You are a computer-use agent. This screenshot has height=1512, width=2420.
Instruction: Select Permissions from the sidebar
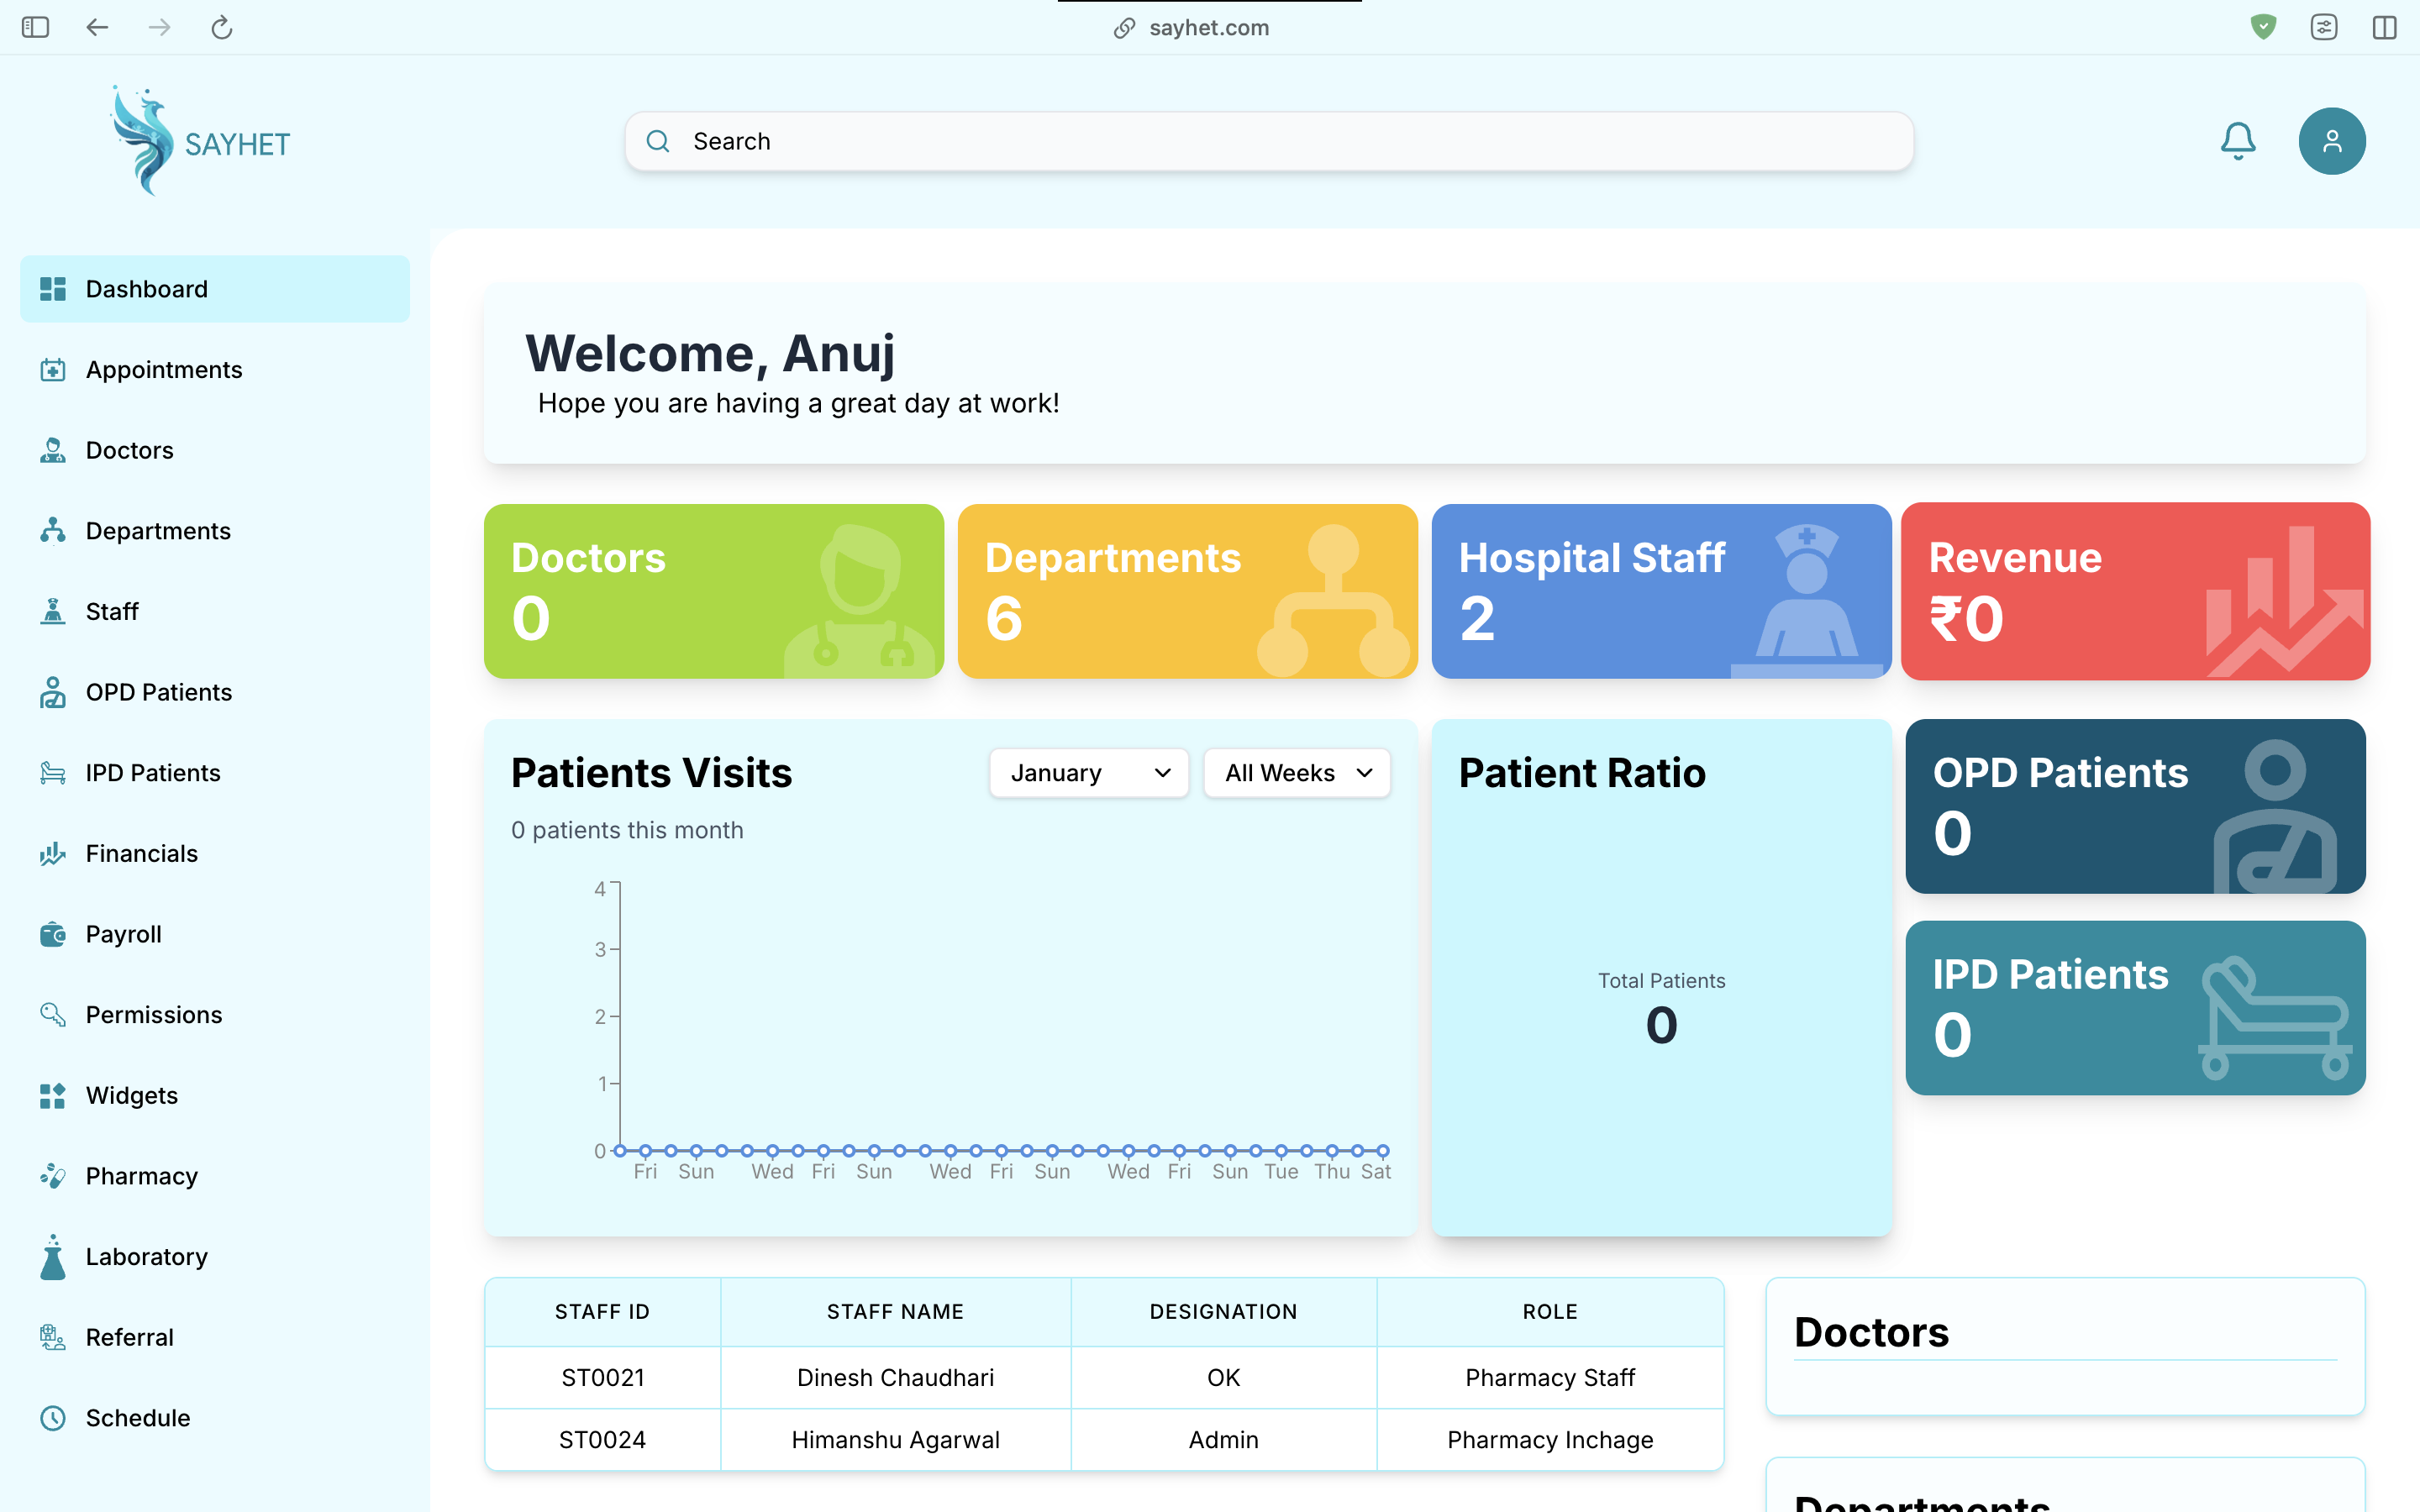pos(154,1015)
